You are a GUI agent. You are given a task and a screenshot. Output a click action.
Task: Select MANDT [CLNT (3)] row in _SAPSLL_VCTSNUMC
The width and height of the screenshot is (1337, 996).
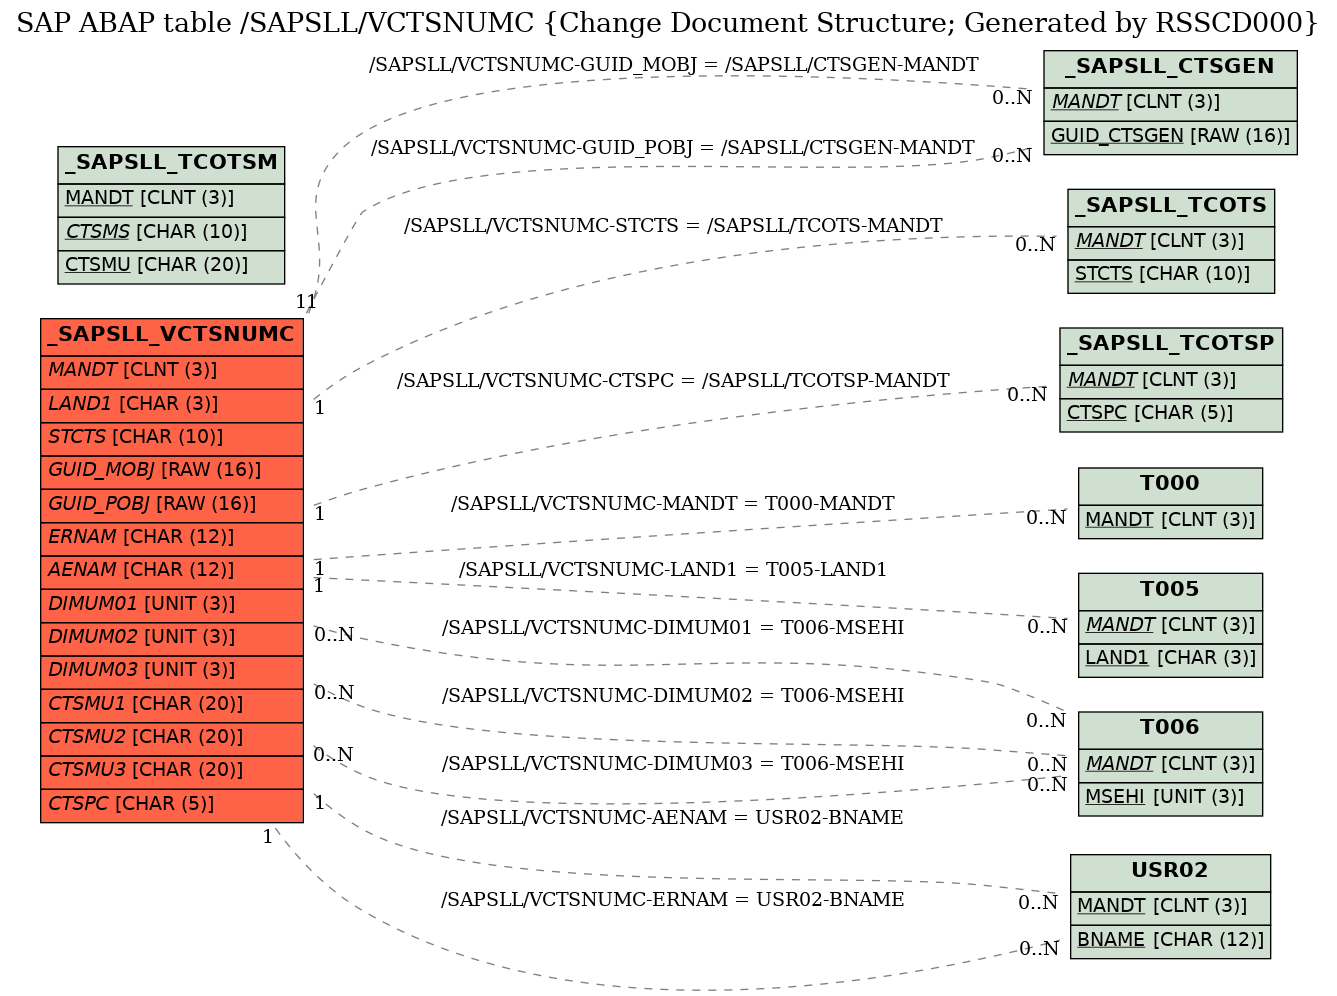172,370
